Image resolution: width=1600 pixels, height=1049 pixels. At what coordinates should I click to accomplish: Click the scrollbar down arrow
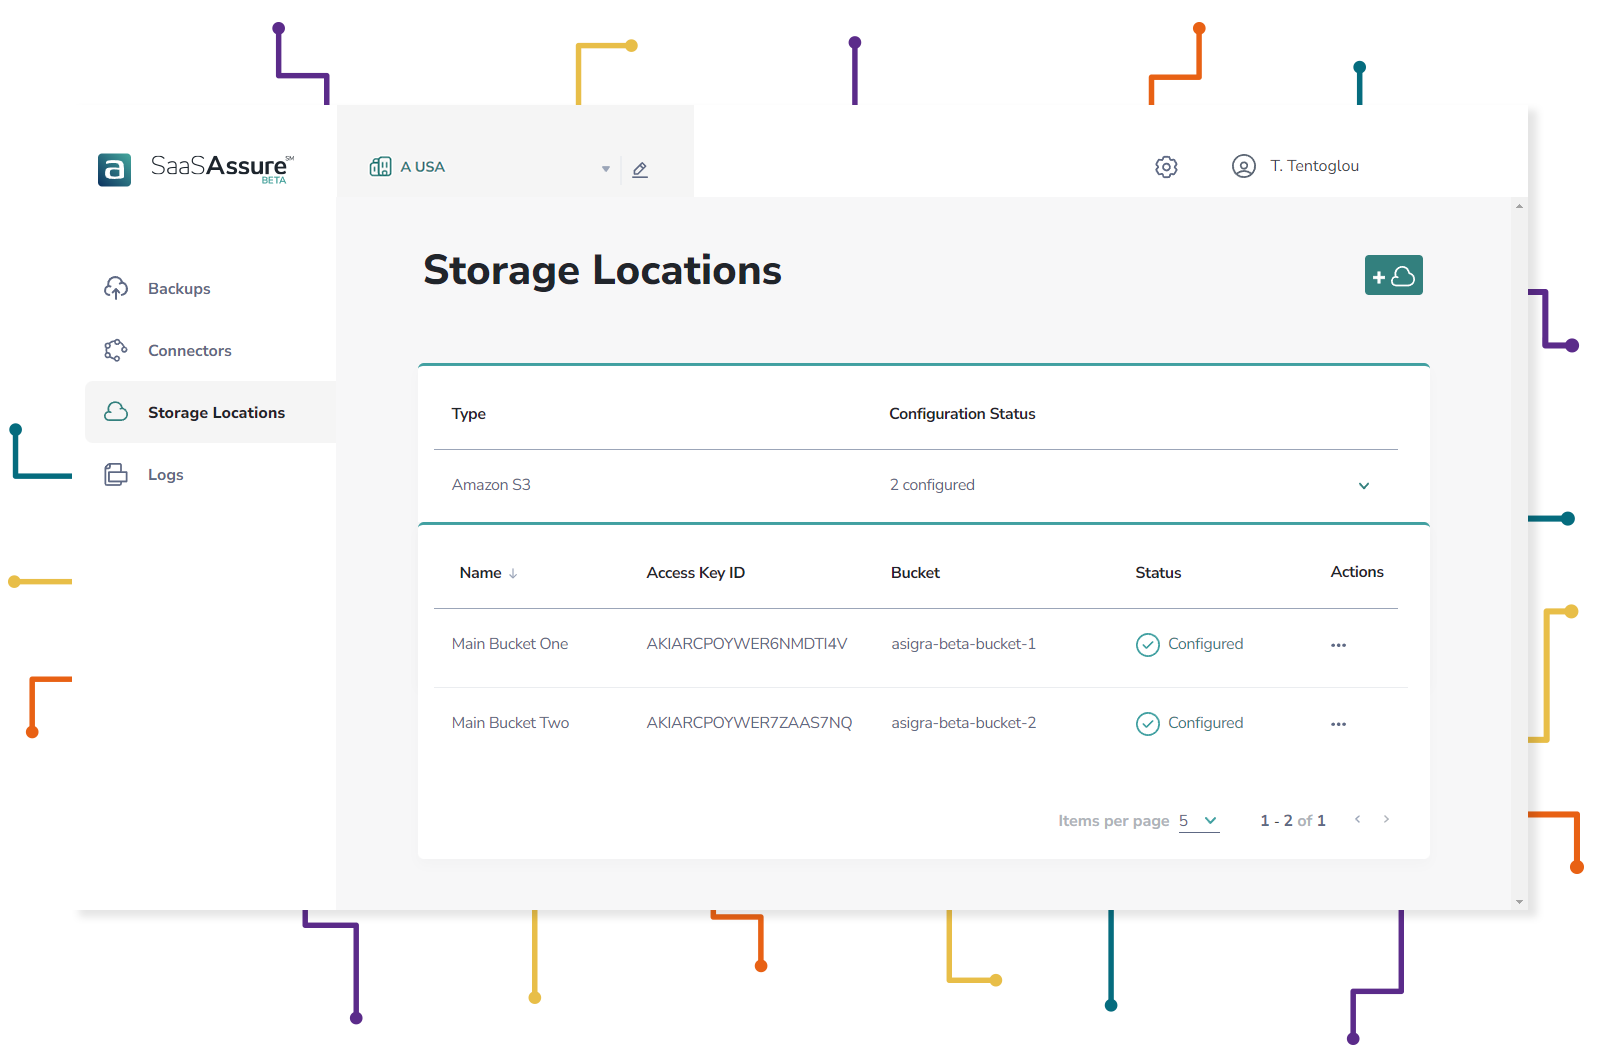tap(1519, 902)
